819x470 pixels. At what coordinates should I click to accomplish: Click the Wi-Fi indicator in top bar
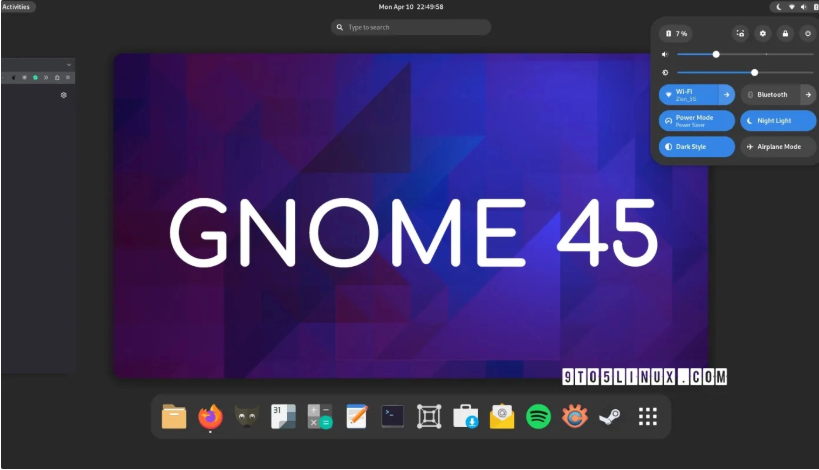pos(791,7)
